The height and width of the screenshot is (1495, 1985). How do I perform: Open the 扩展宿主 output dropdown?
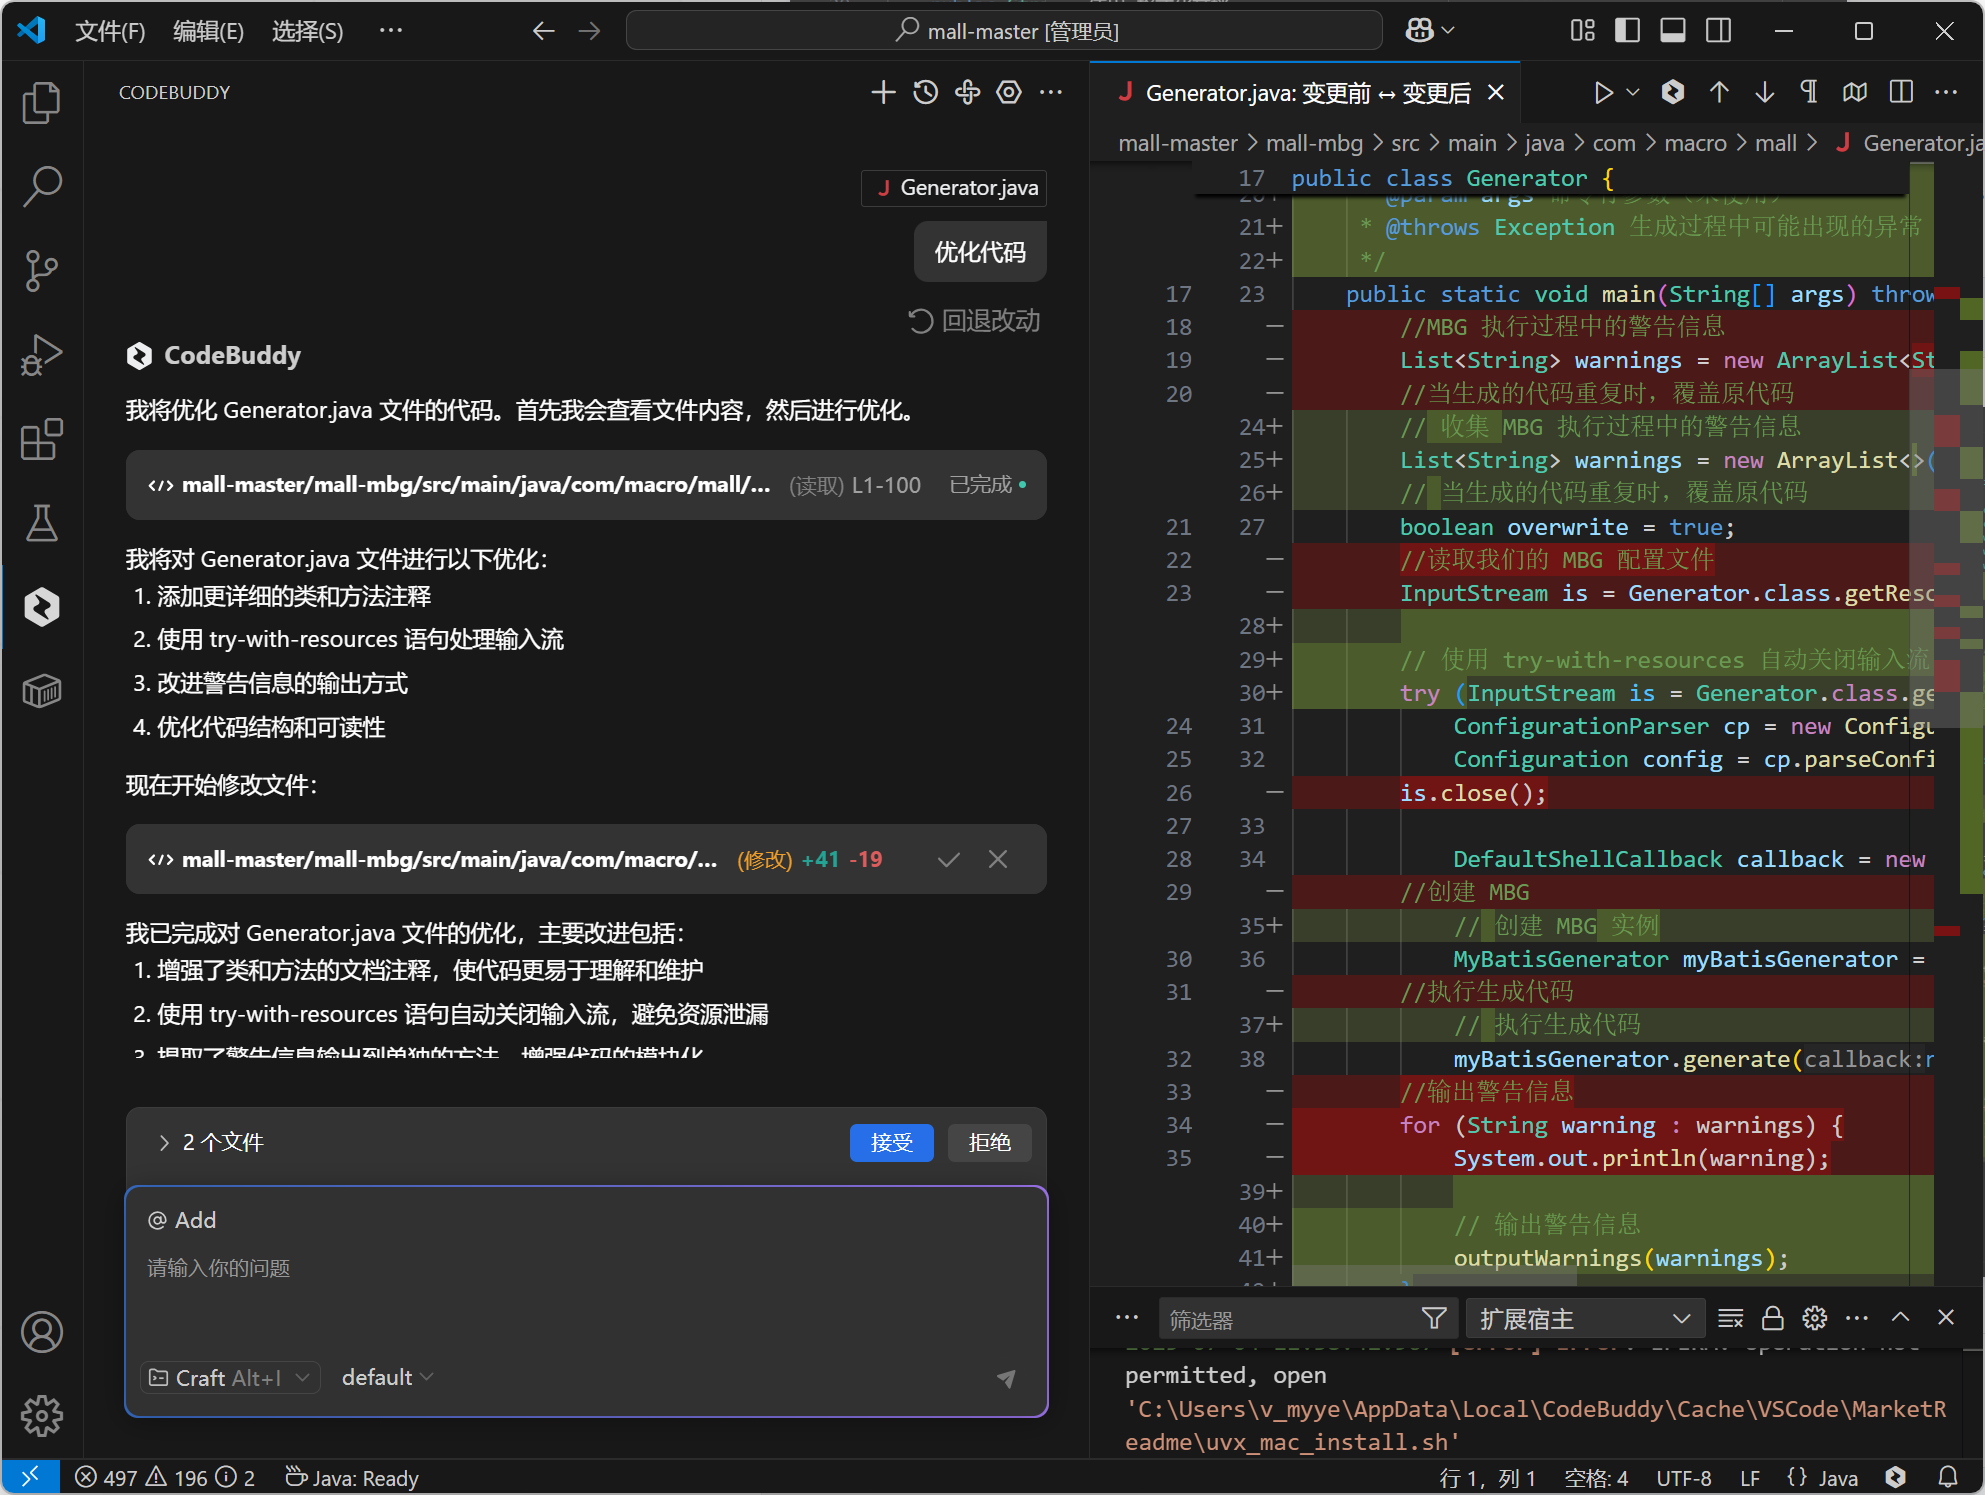pos(1584,1319)
